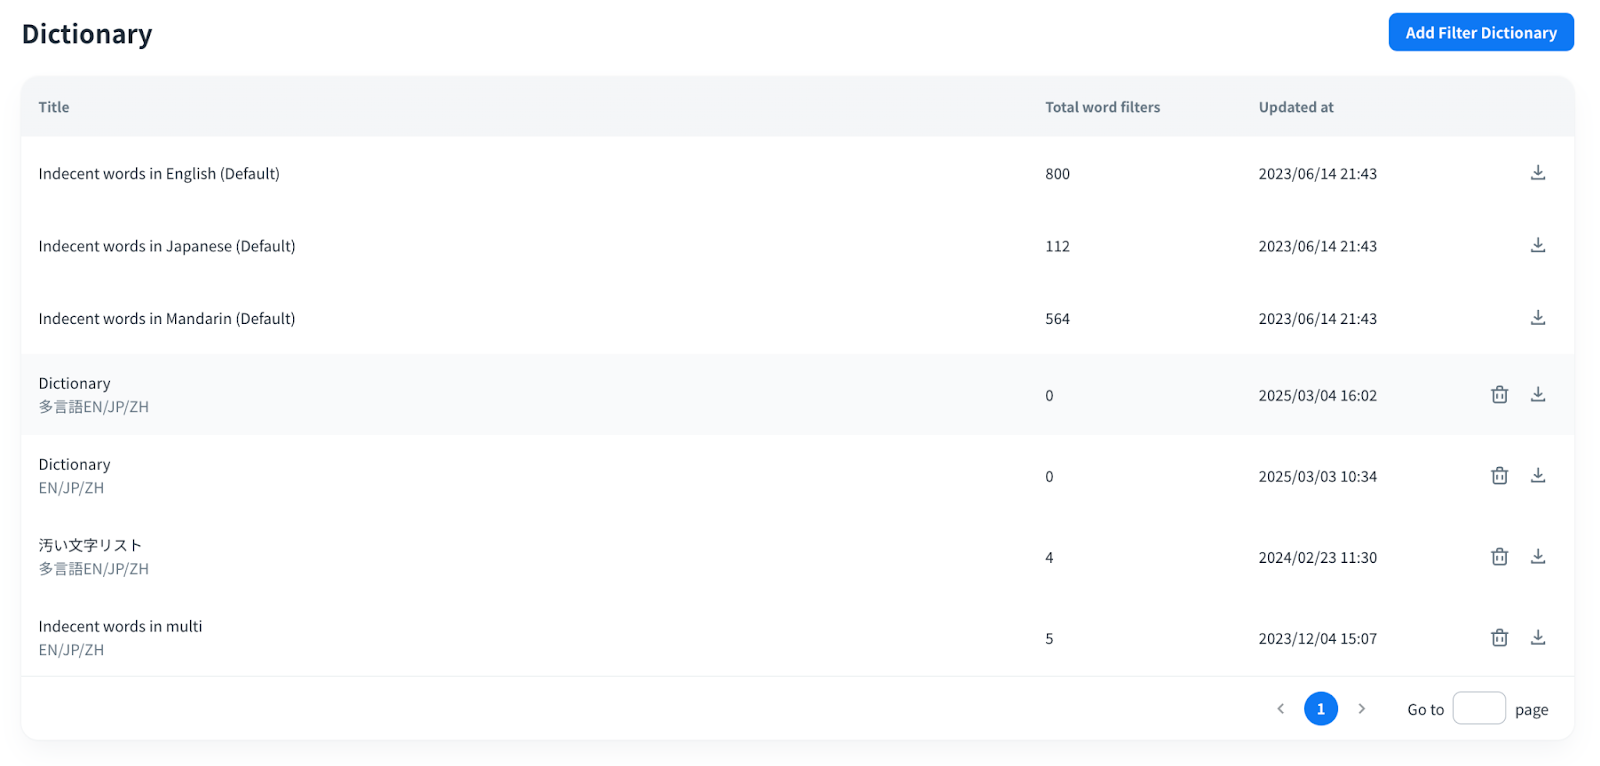This screenshot has width=1600, height=766.
Task: Download the Indecent words in Japanese dictionary
Action: click(1538, 245)
